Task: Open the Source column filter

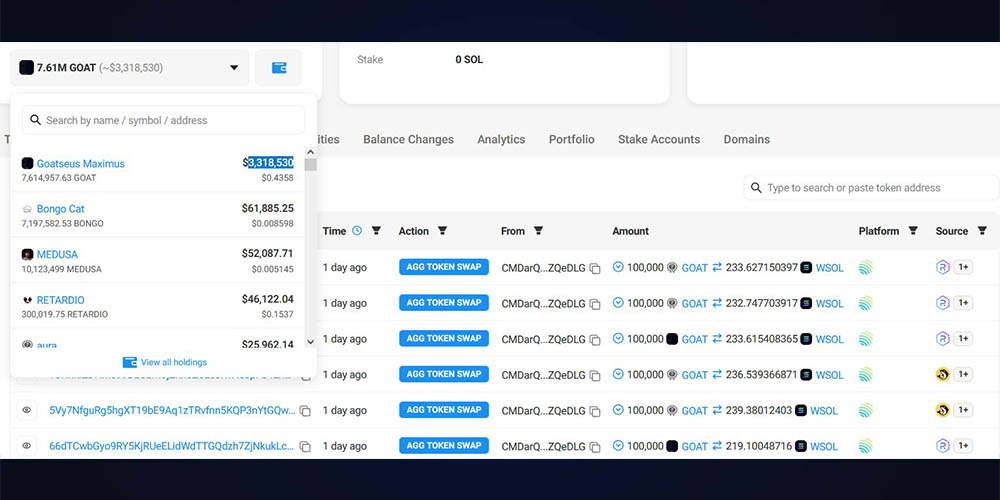Action: (x=982, y=231)
